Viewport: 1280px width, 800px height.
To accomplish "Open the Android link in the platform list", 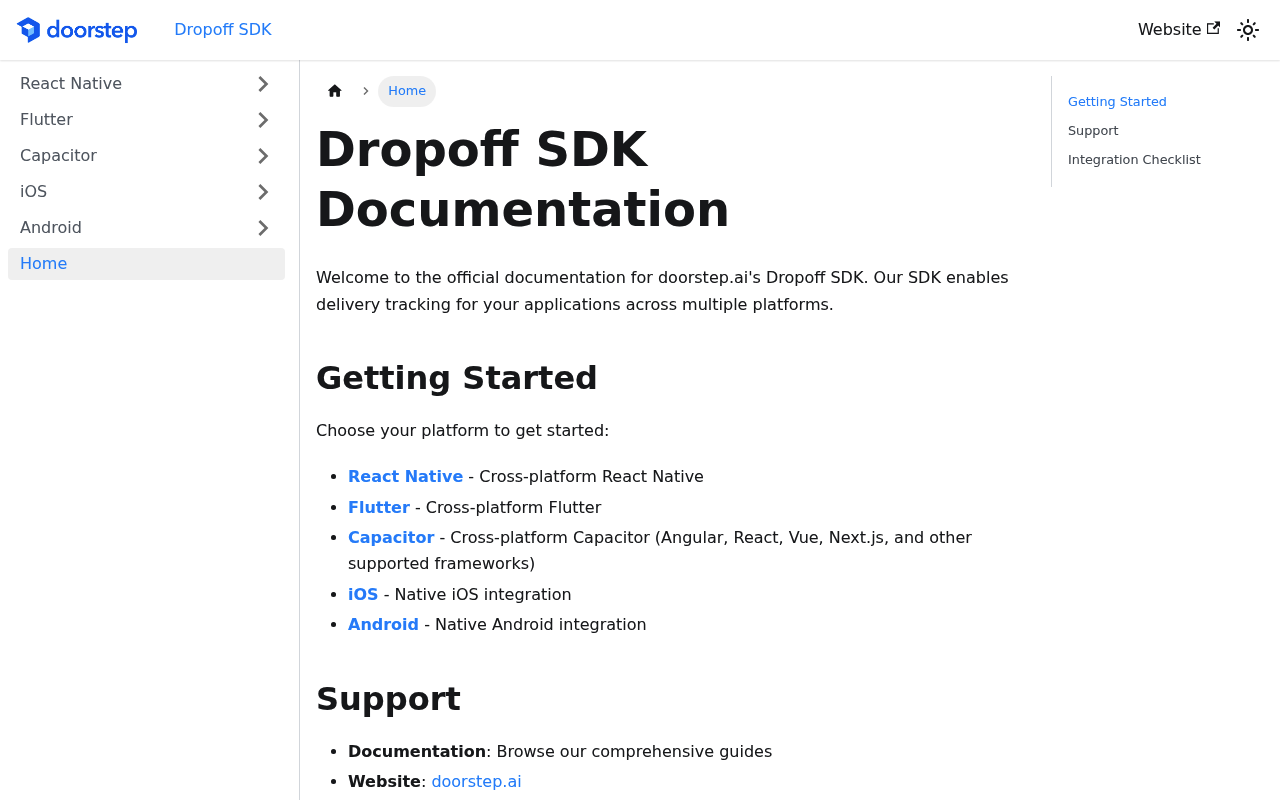I will pyautogui.click(x=383, y=625).
